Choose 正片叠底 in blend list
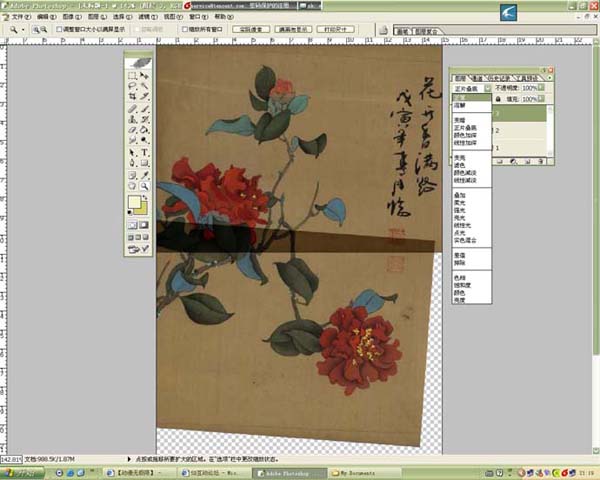The width and height of the screenshot is (600, 480). point(471,128)
